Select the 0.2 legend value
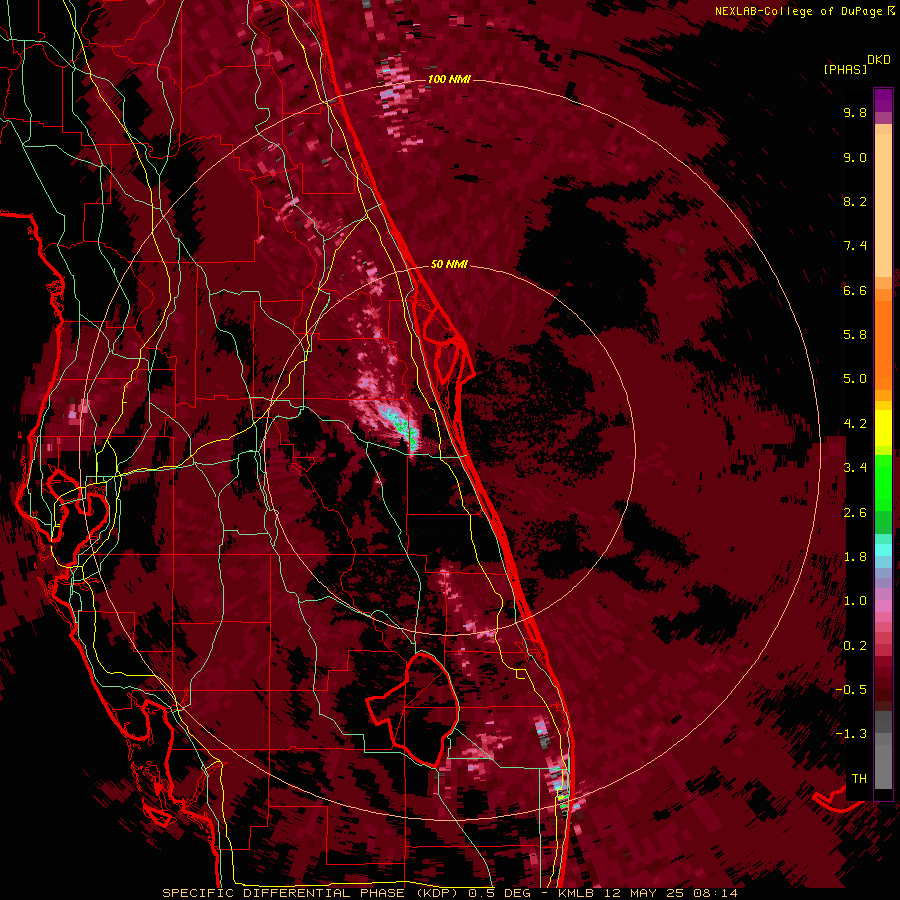This screenshot has width=900, height=900. coord(855,646)
